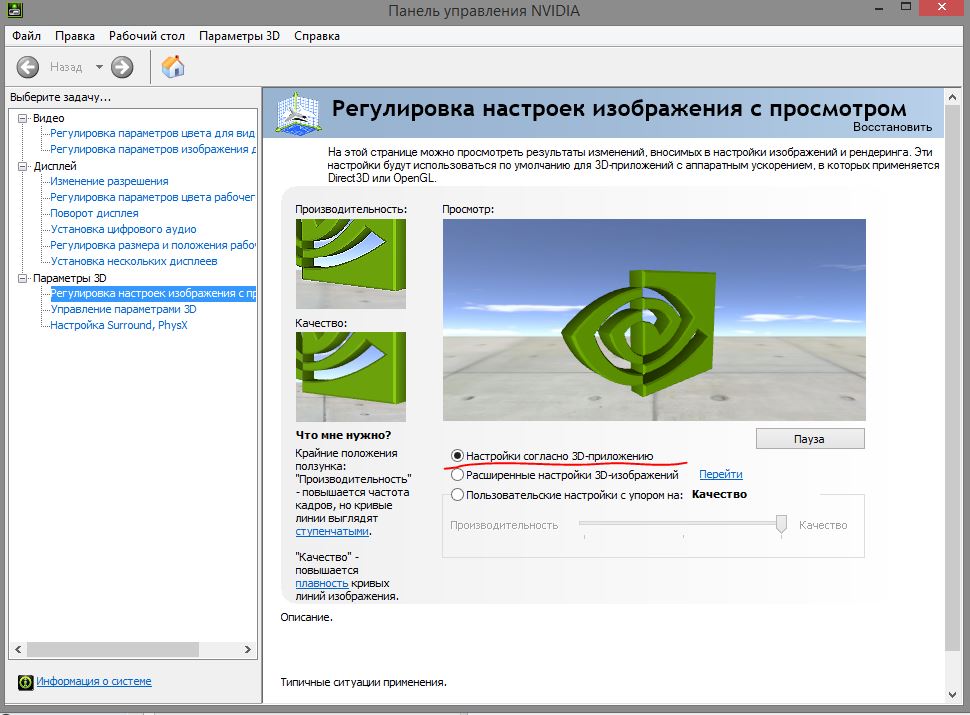Select Регулировка настроек изображения с просмотром
Screen dimensions: 970x715
[152, 294]
